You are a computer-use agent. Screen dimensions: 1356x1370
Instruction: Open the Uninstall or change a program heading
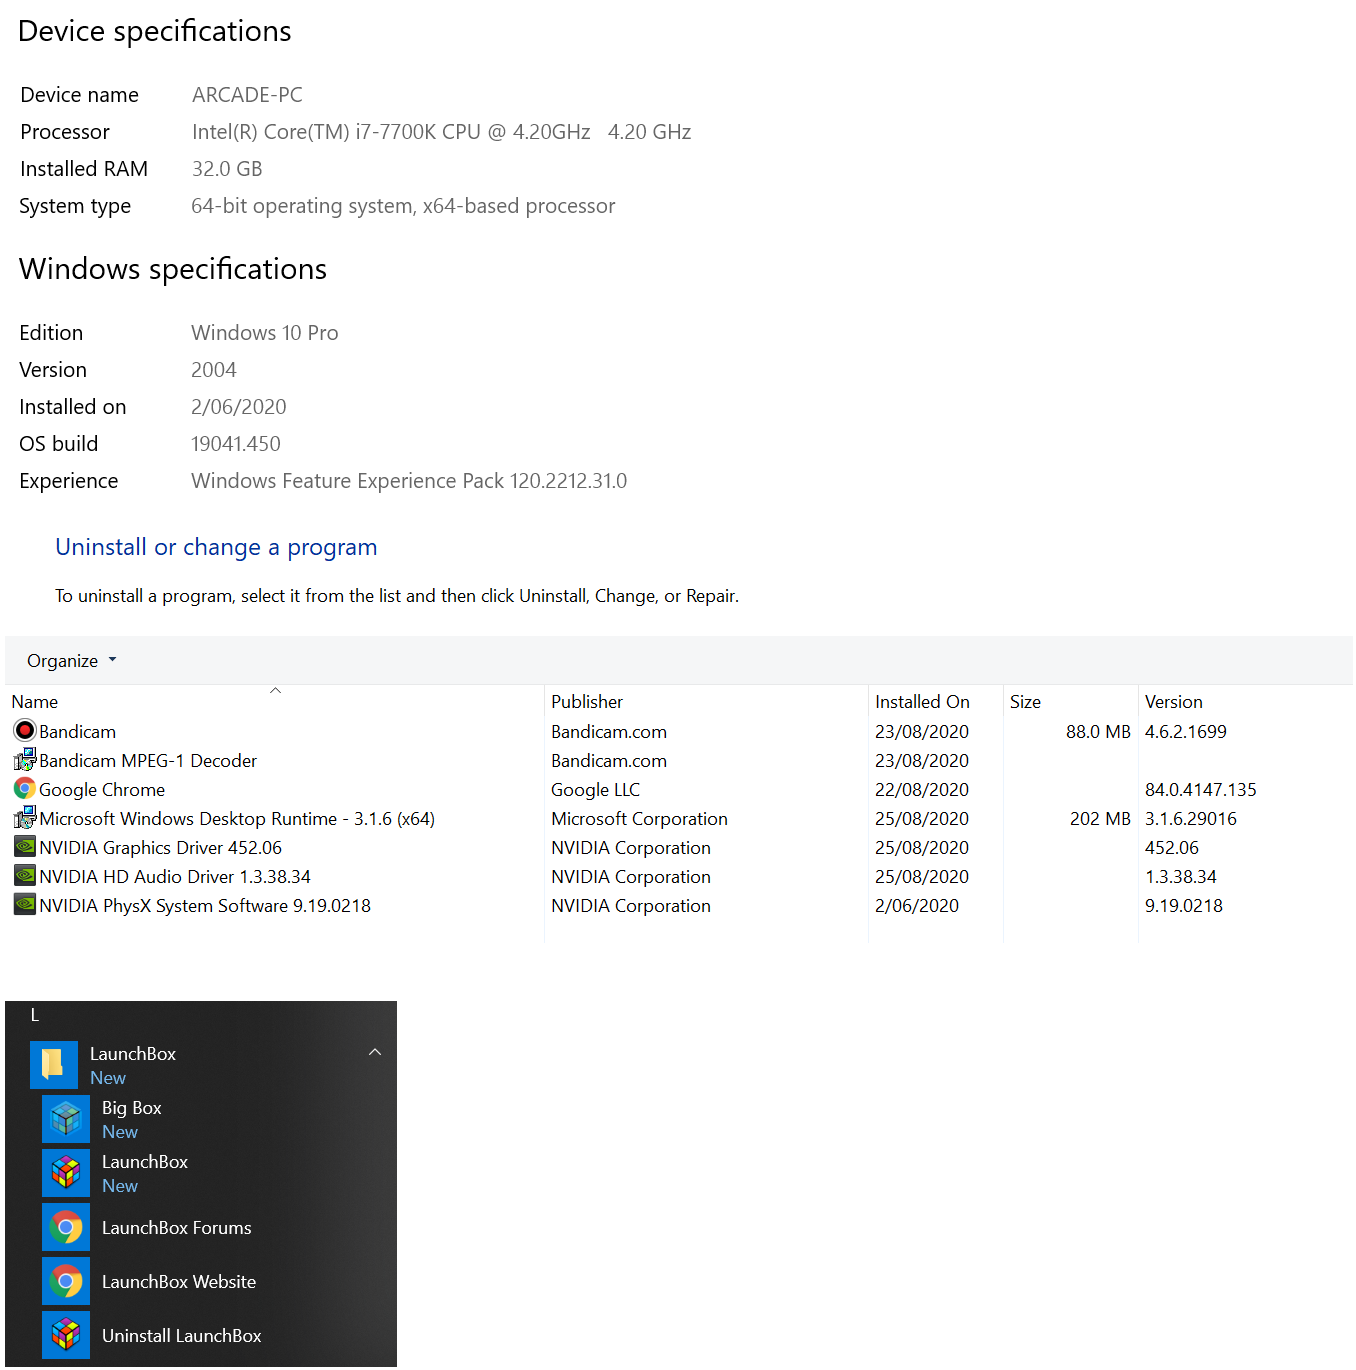[216, 547]
